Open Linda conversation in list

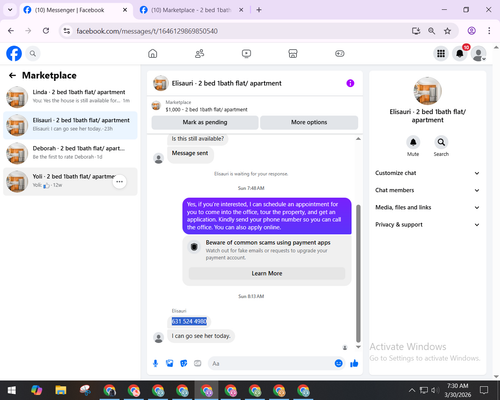[x=70, y=97]
